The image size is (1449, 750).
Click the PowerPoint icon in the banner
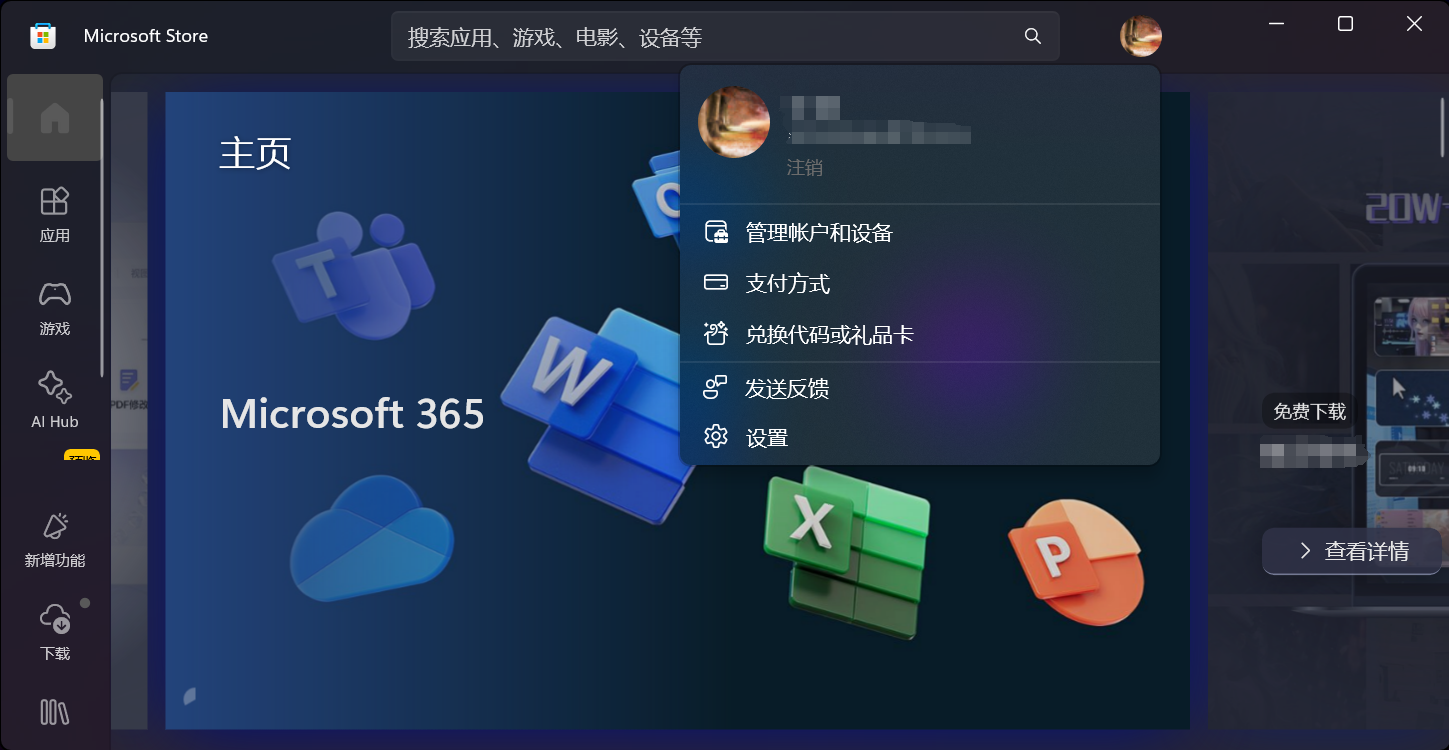(x=1075, y=560)
